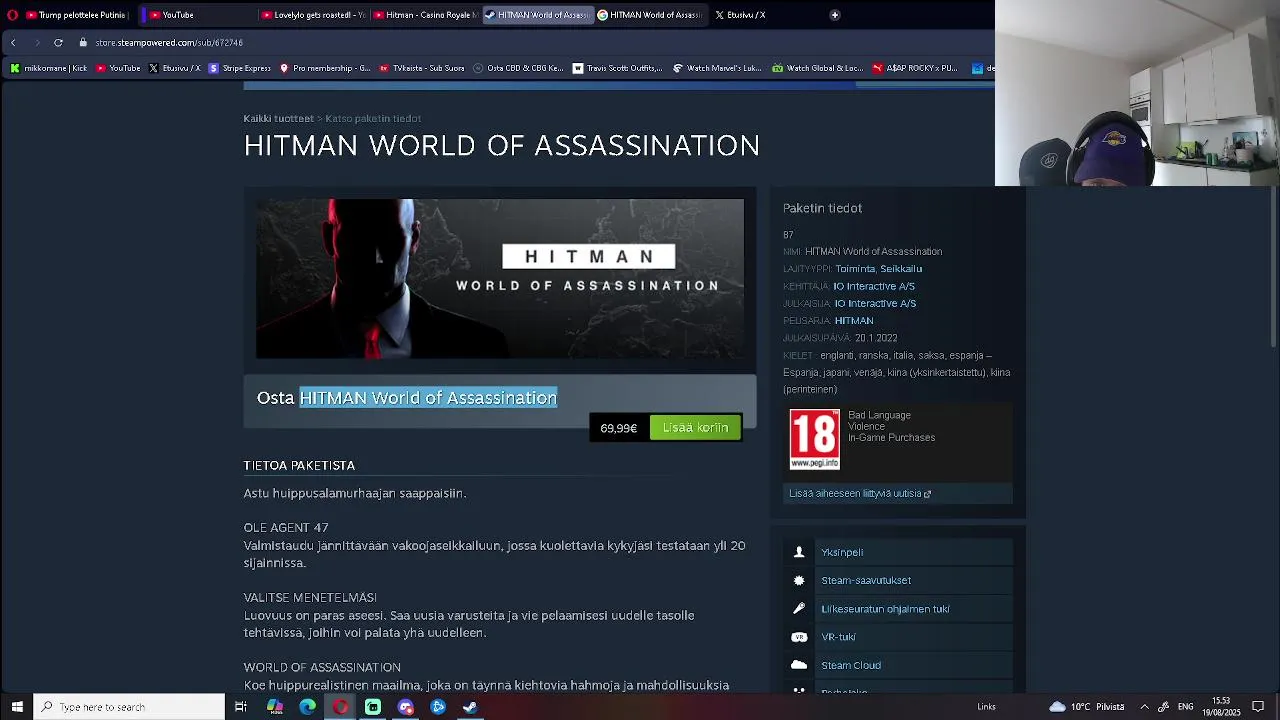The width and height of the screenshot is (1280, 720).
Task: Click the Links toolbar label on taskbar
Action: click(x=986, y=707)
